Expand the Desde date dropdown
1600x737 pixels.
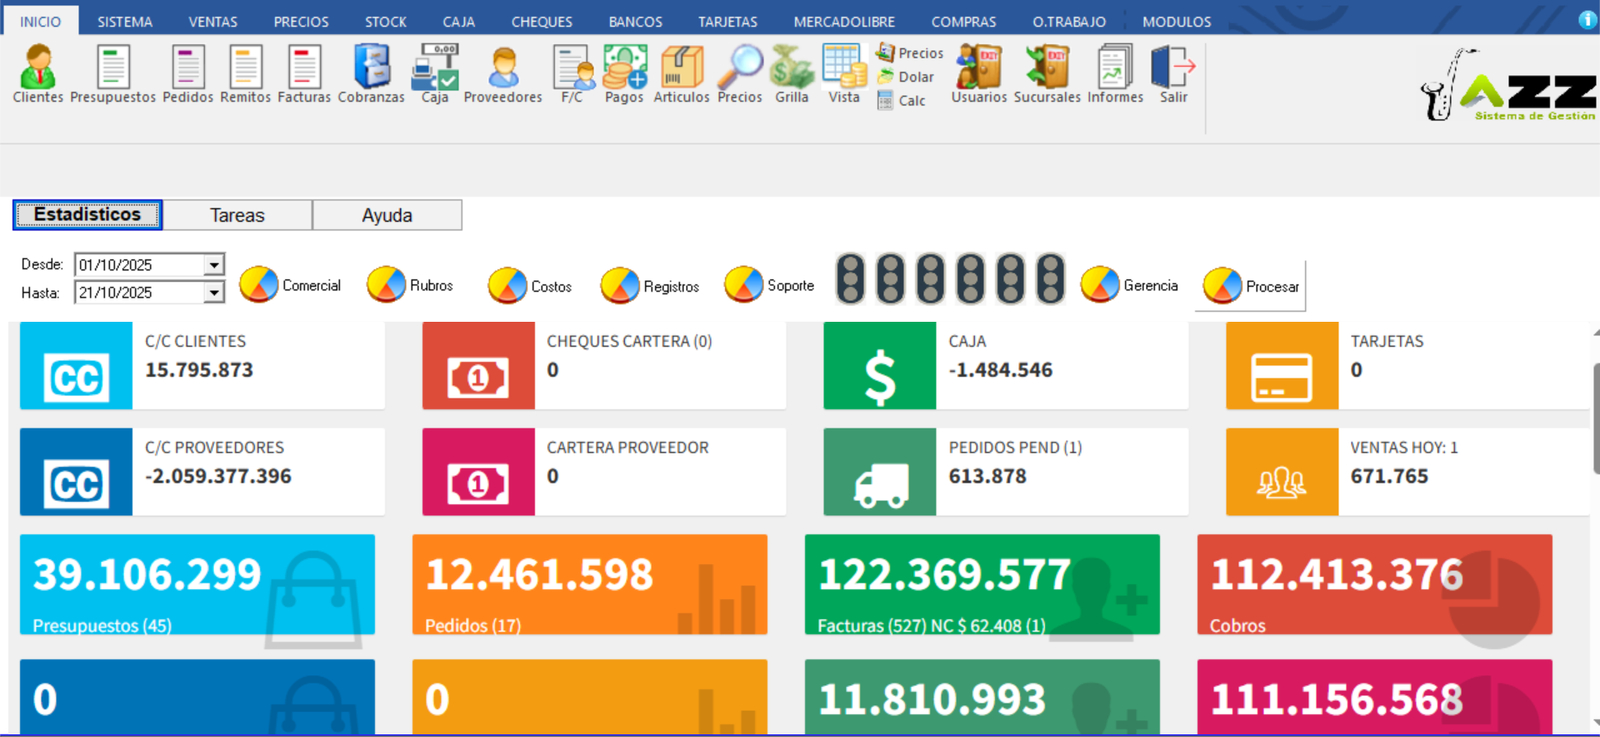click(214, 265)
